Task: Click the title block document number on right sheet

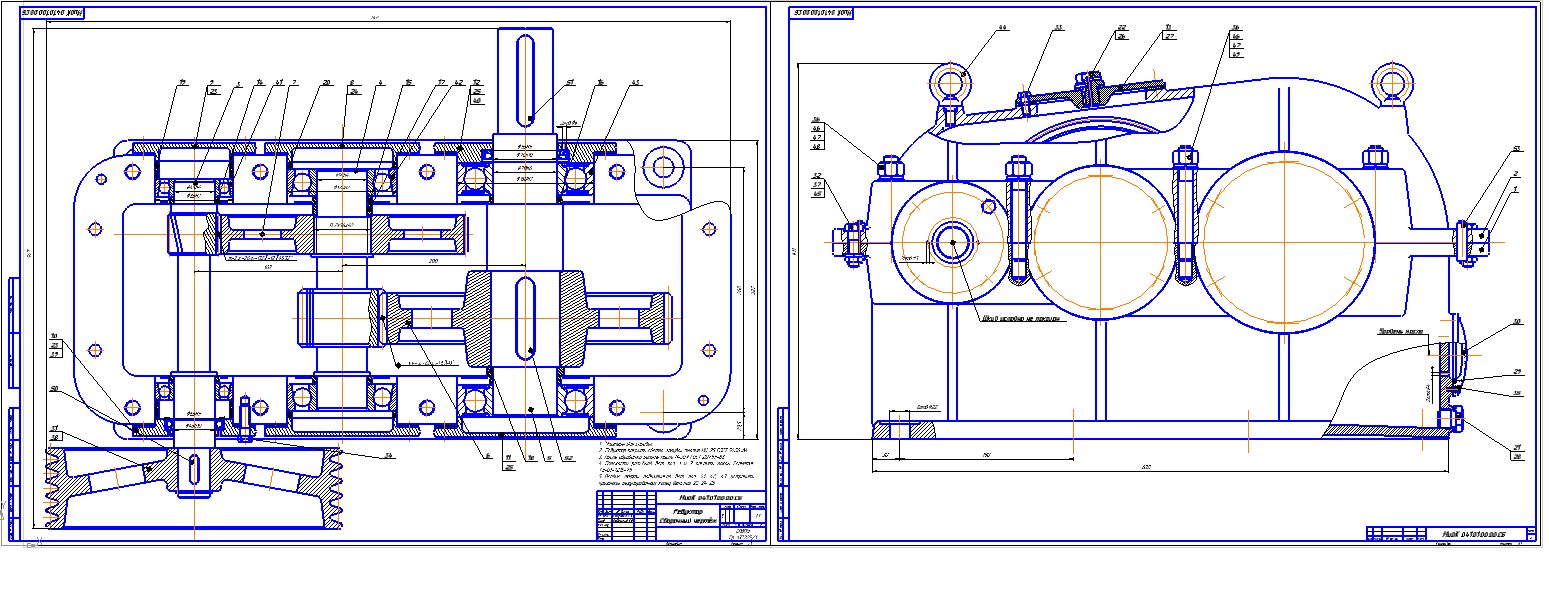Action: click(1465, 533)
